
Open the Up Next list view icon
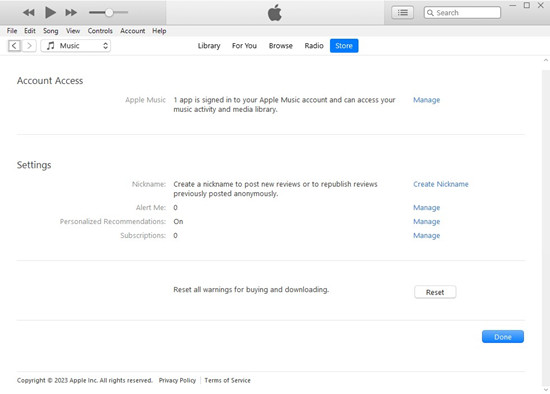(x=402, y=13)
